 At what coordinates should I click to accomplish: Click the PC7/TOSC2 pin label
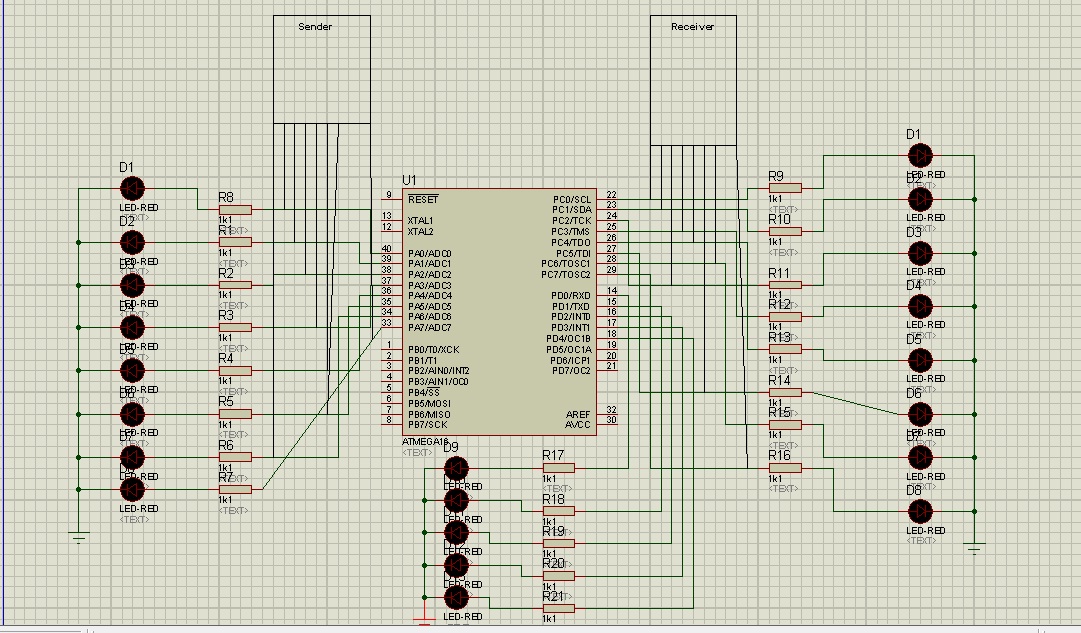pos(566,274)
